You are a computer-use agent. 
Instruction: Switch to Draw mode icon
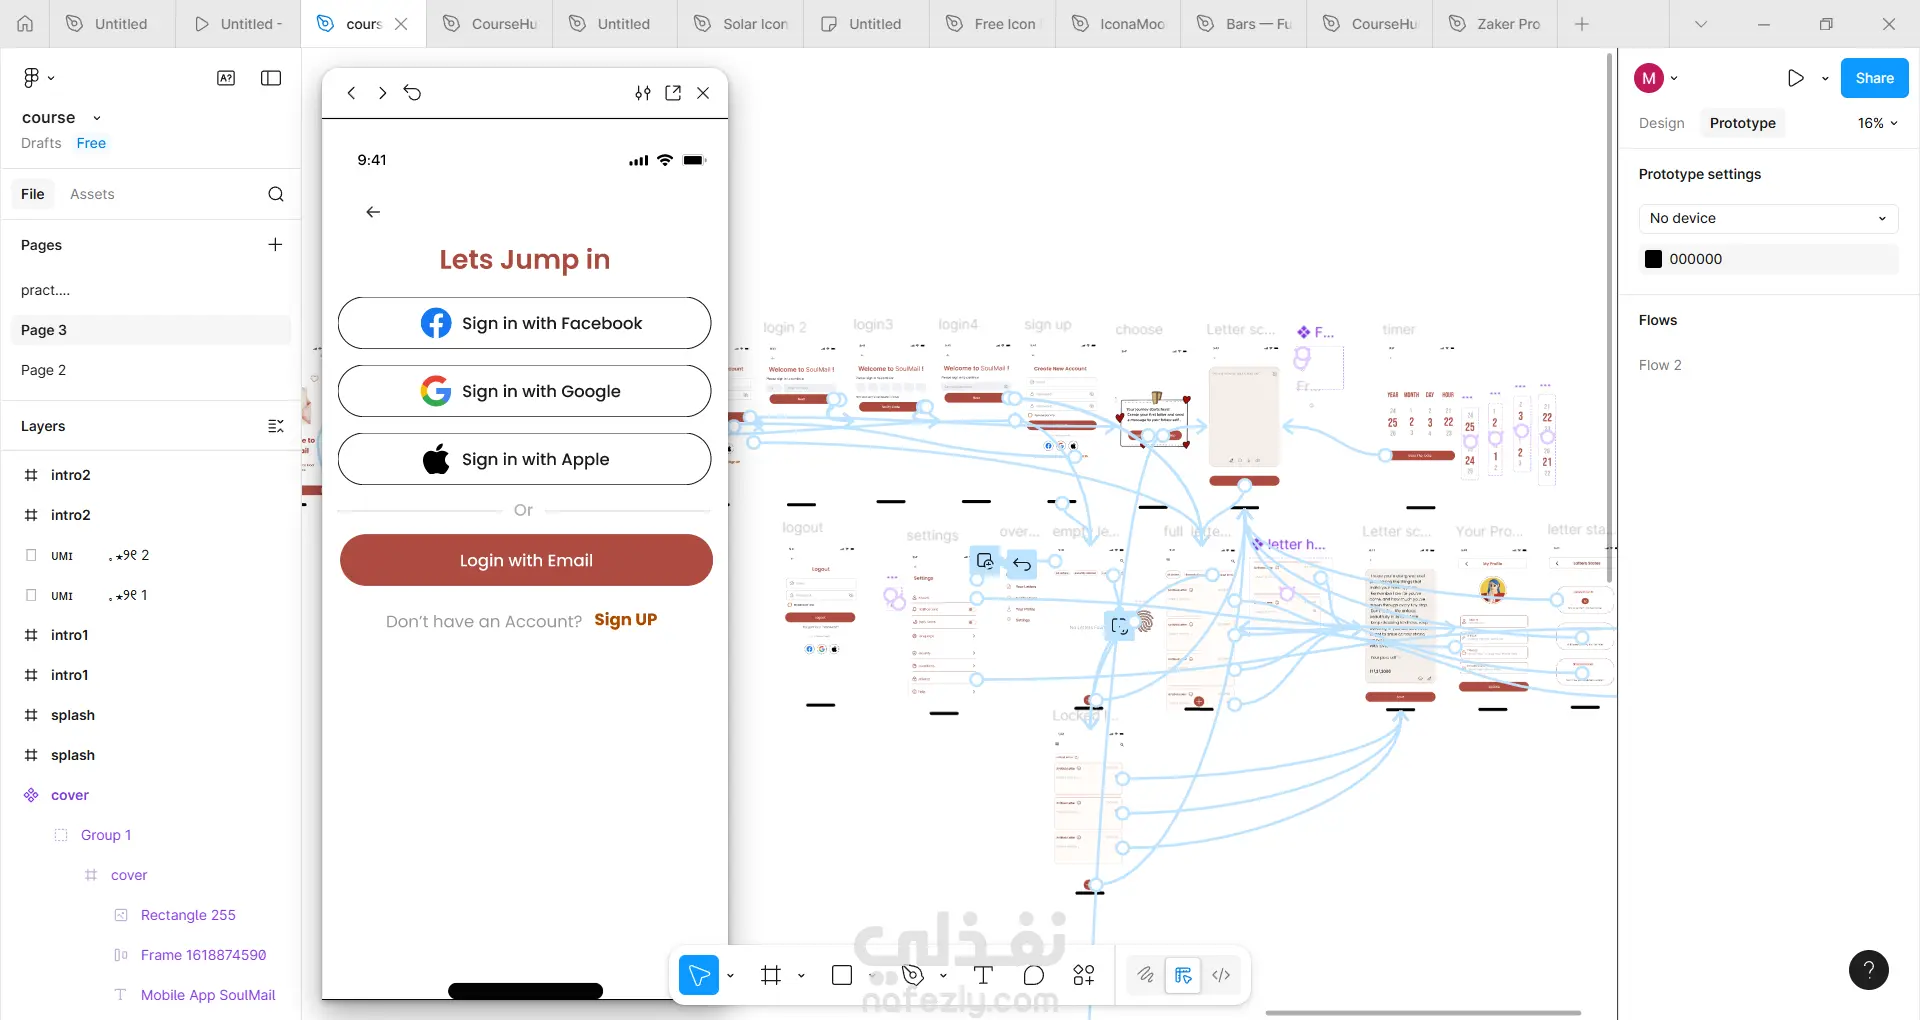[1146, 975]
